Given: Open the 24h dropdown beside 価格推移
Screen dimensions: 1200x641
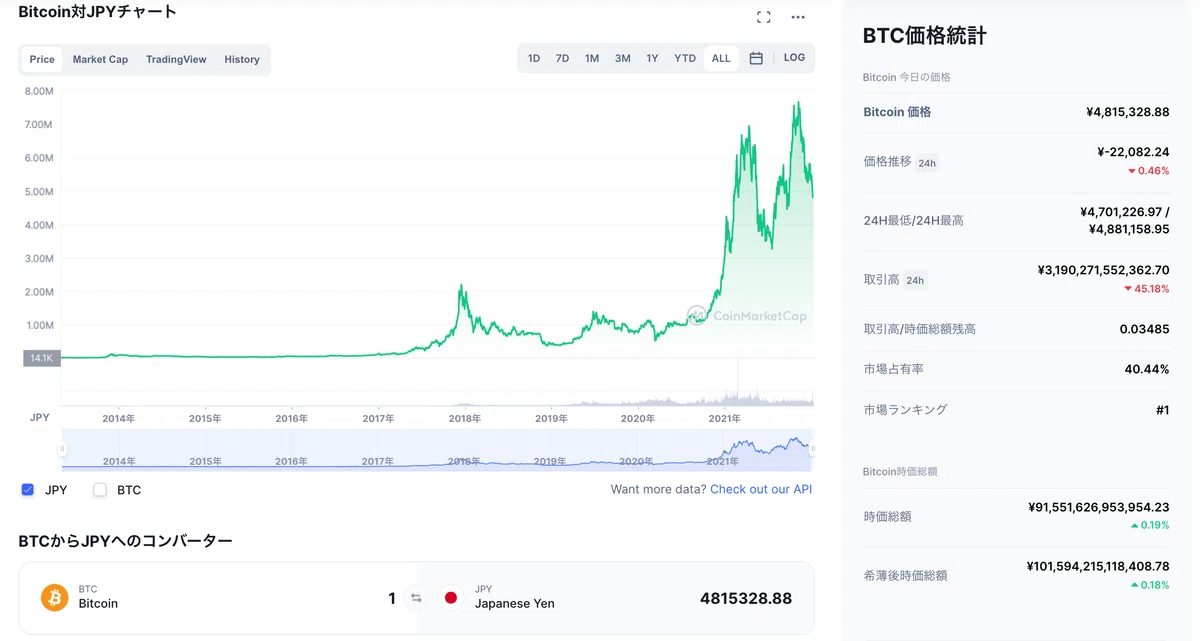Looking at the screenshot, I should [x=927, y=163].
